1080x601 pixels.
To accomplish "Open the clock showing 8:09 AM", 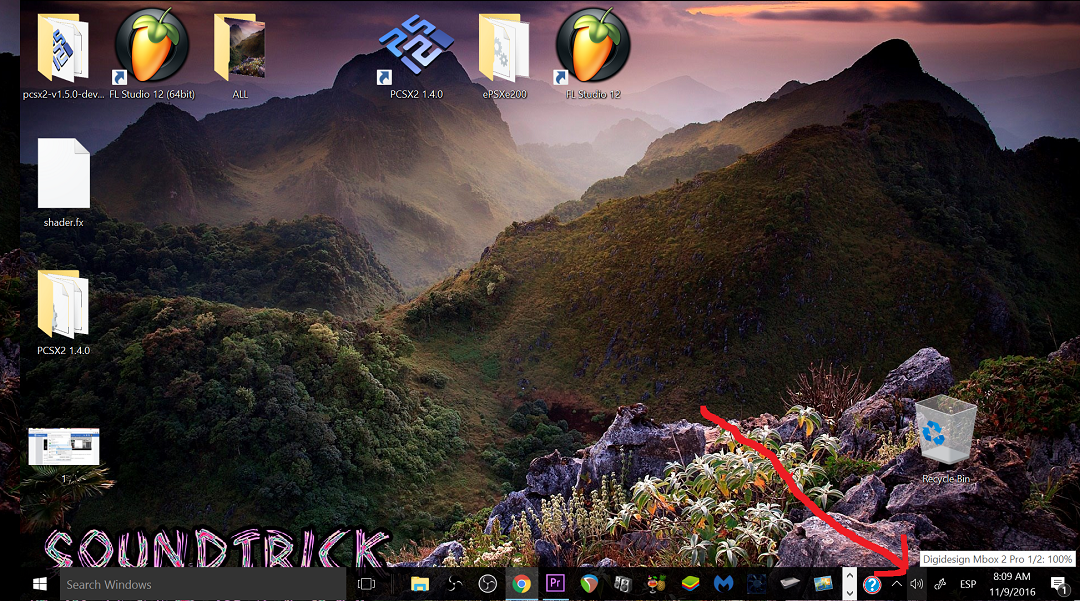I will click(x=1012, y=584).
